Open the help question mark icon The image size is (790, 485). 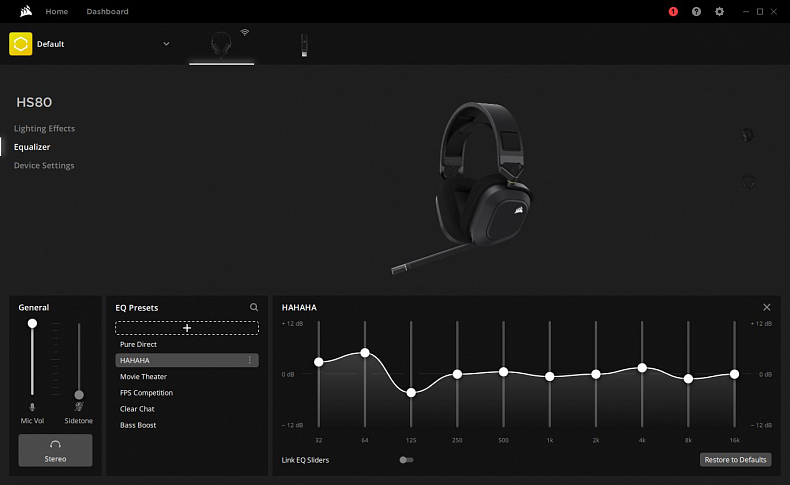[x=696, y=12]
